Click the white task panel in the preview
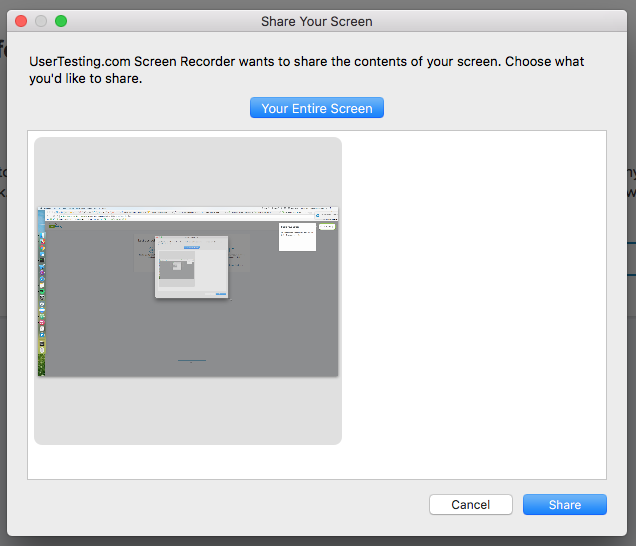The height and width of the screenshot is (546, 636). [x=298, y=237]
